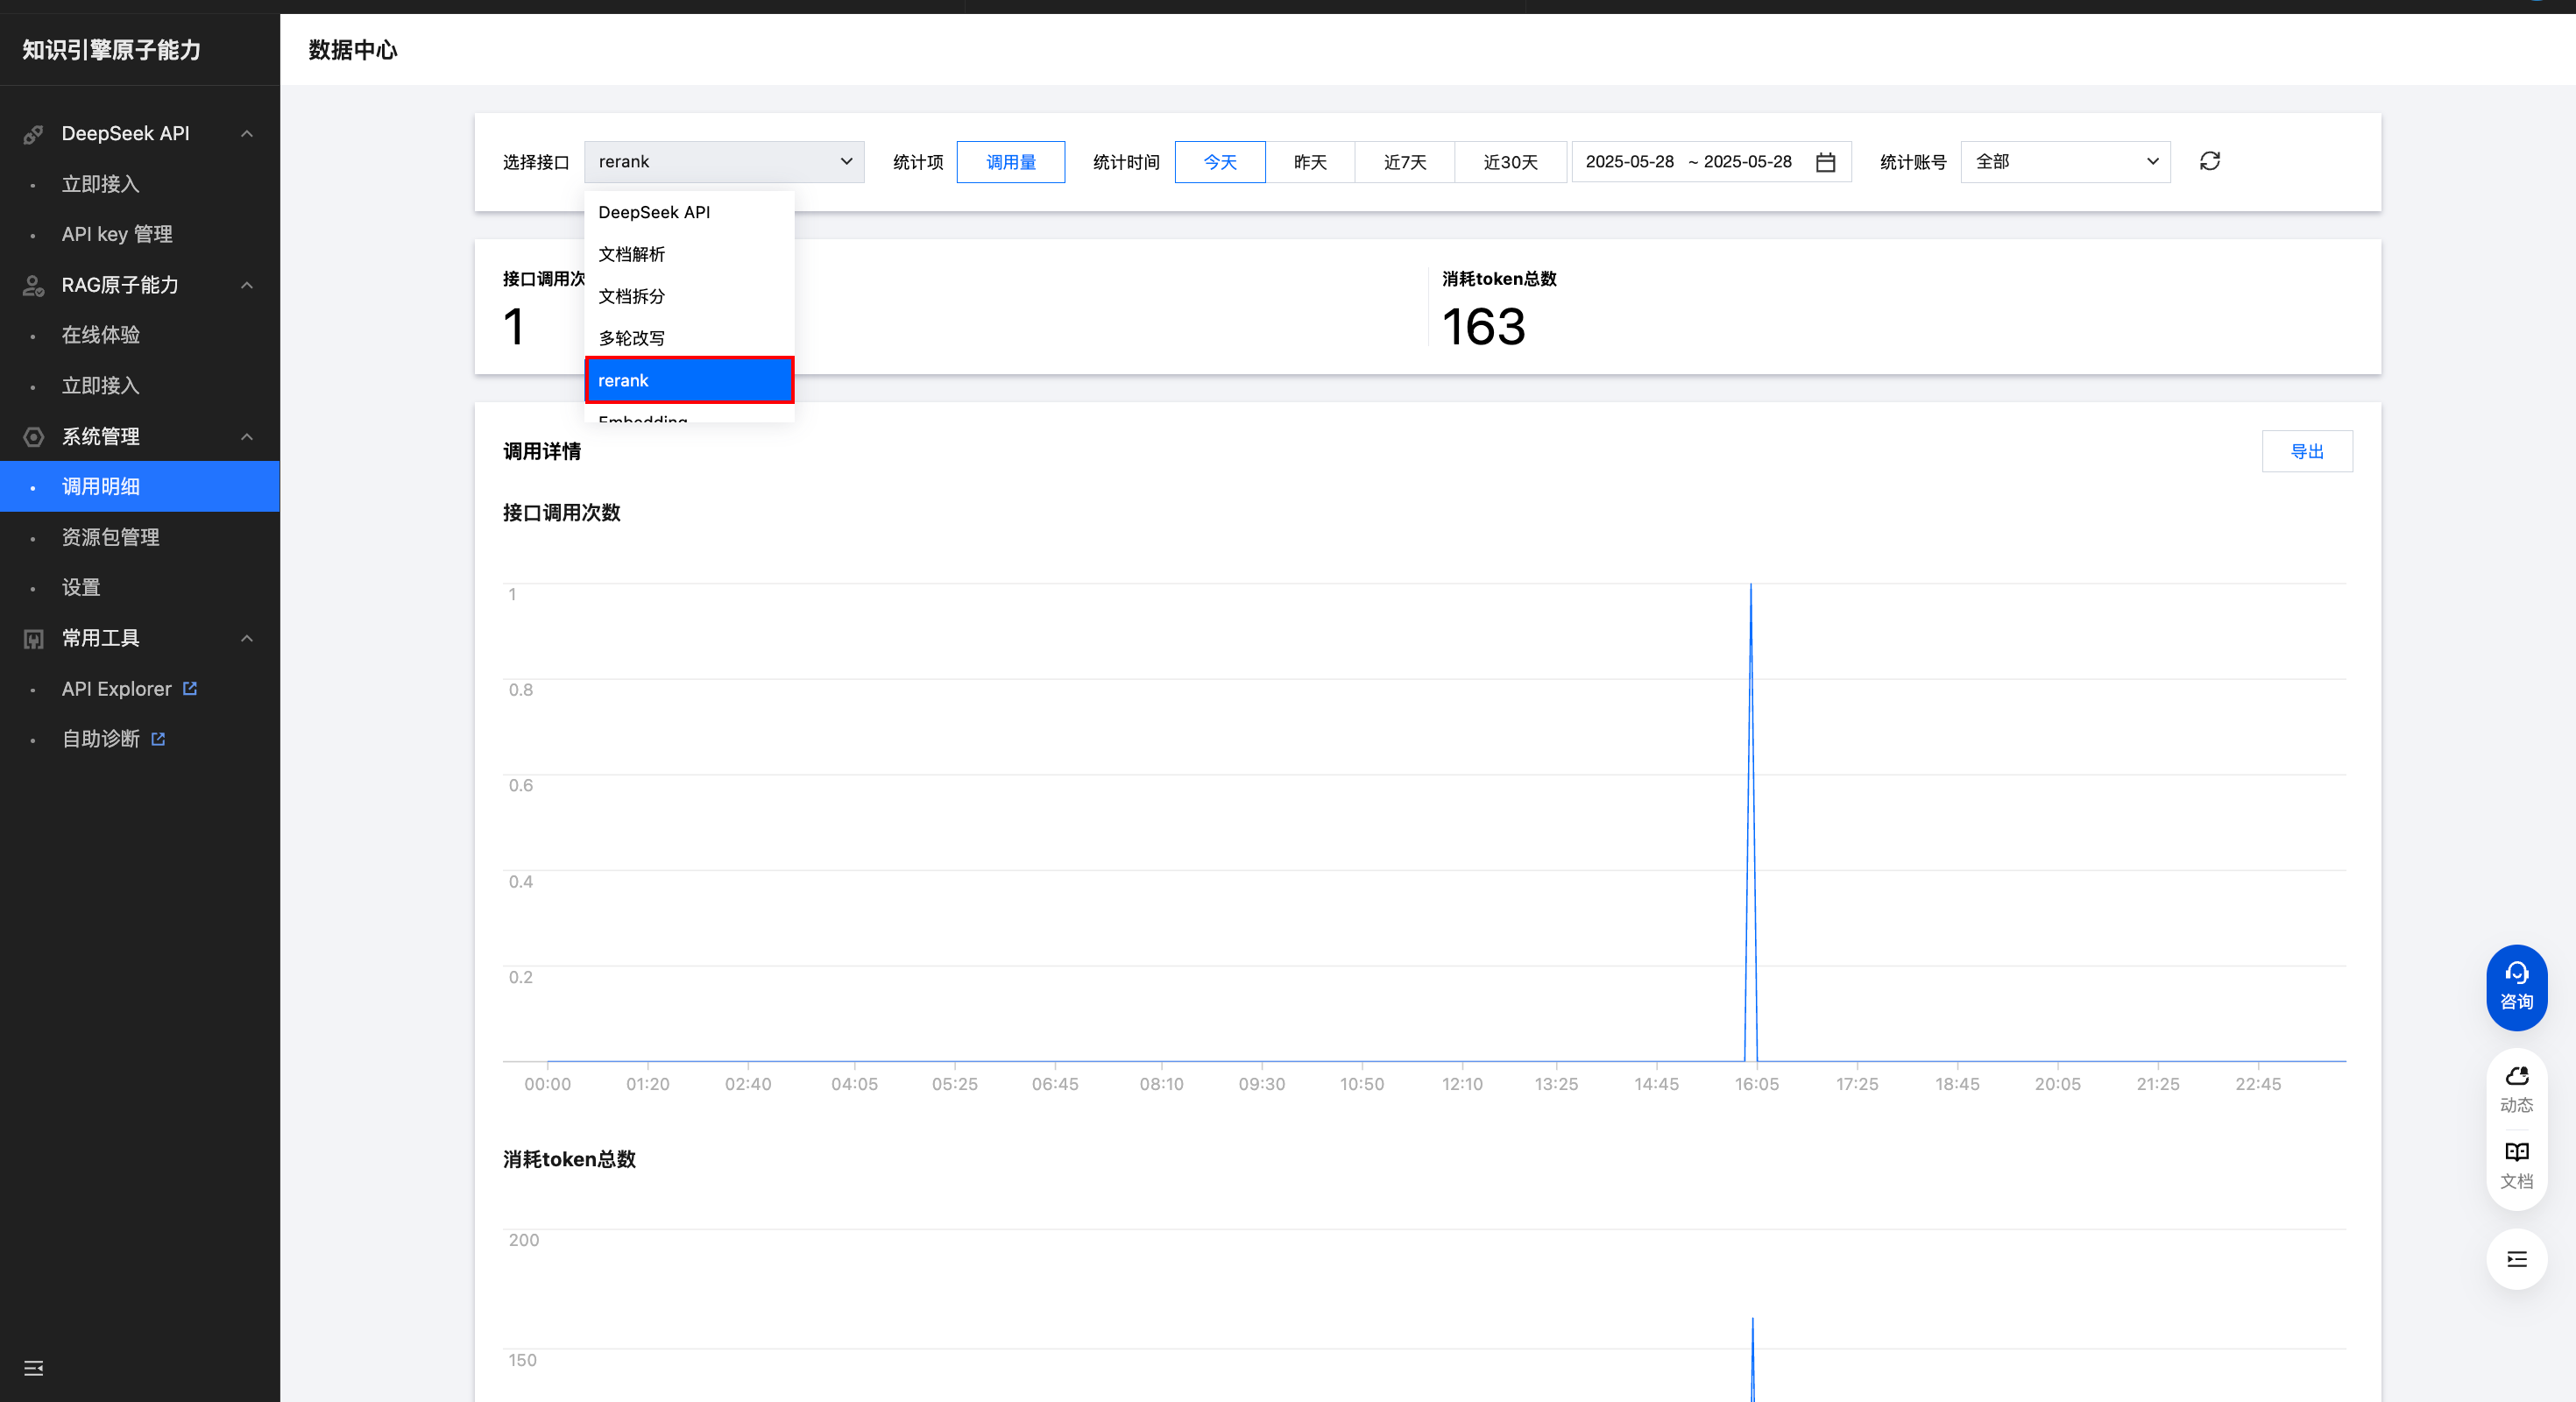Collapse the RAG原子能力 sidebar group
Image resolution: width=2576 pixels, height=1402 pixels.
click(x=247, y=285)
